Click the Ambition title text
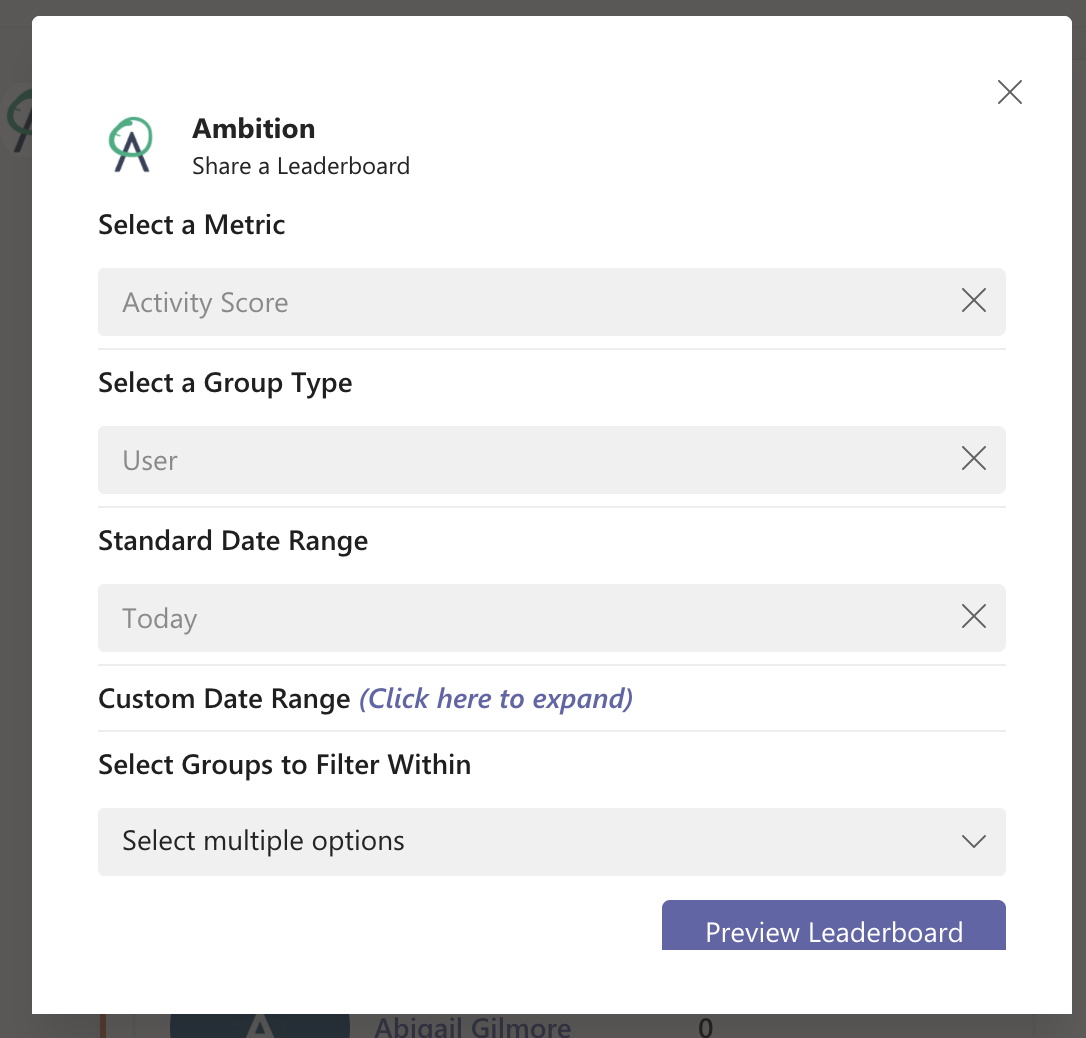Screen dimensions: 1086x1038 253,129
